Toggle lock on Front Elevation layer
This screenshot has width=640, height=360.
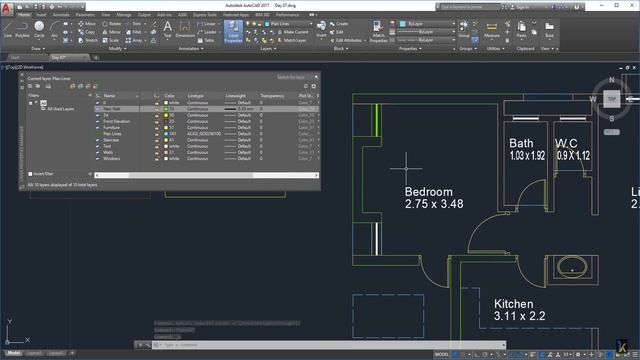point(157,121)
